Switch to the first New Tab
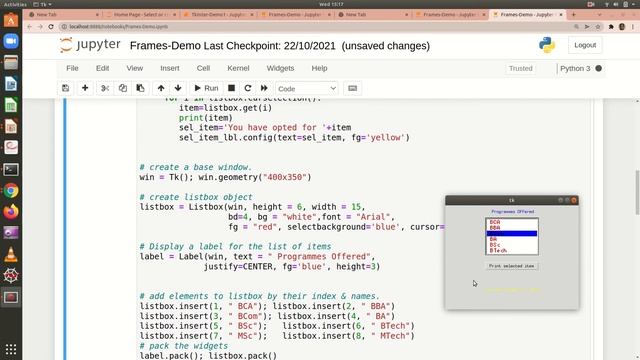The height and width of the screenshot is (360, 640). (x=63, y=14)
